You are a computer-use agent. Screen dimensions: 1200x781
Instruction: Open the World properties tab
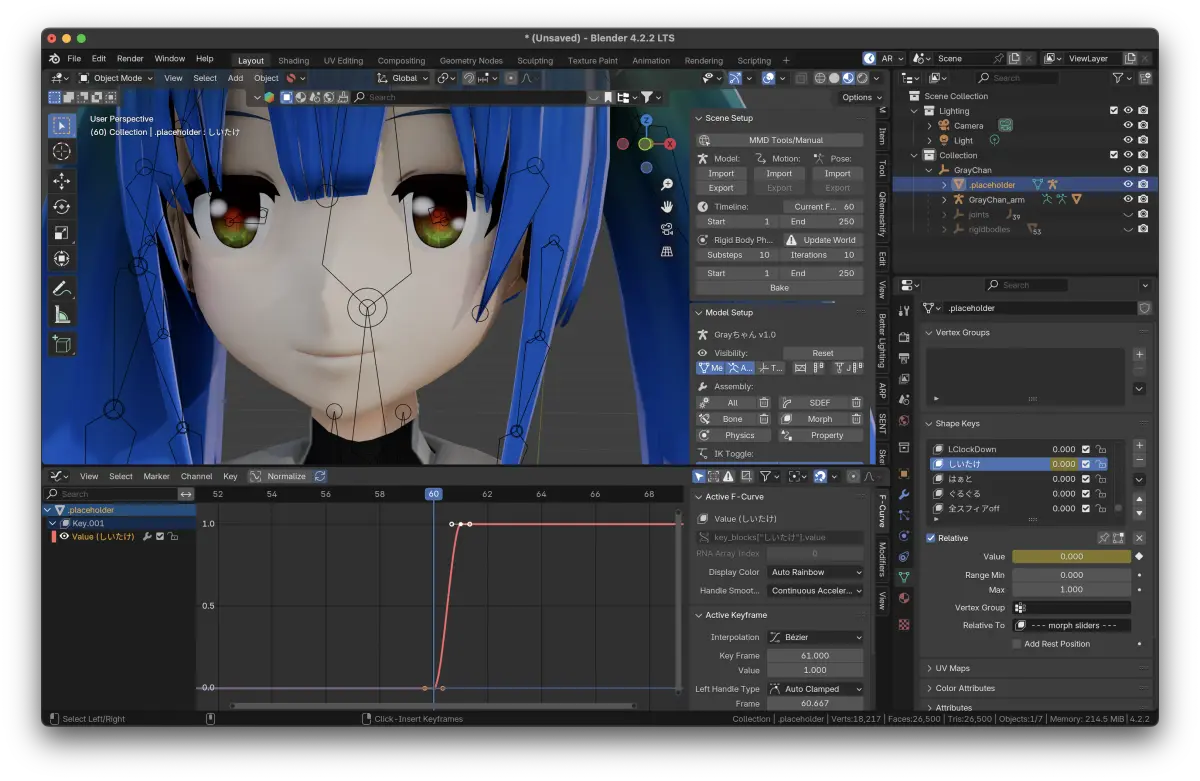coord(904,421)
